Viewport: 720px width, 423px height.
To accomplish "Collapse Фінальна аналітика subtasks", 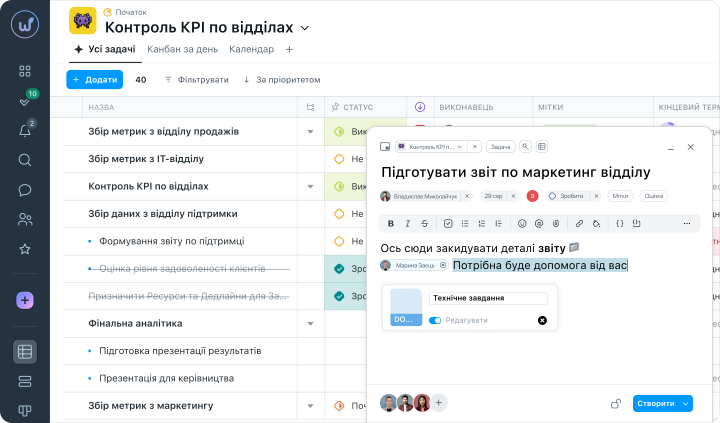I will [x=310, y=323].
